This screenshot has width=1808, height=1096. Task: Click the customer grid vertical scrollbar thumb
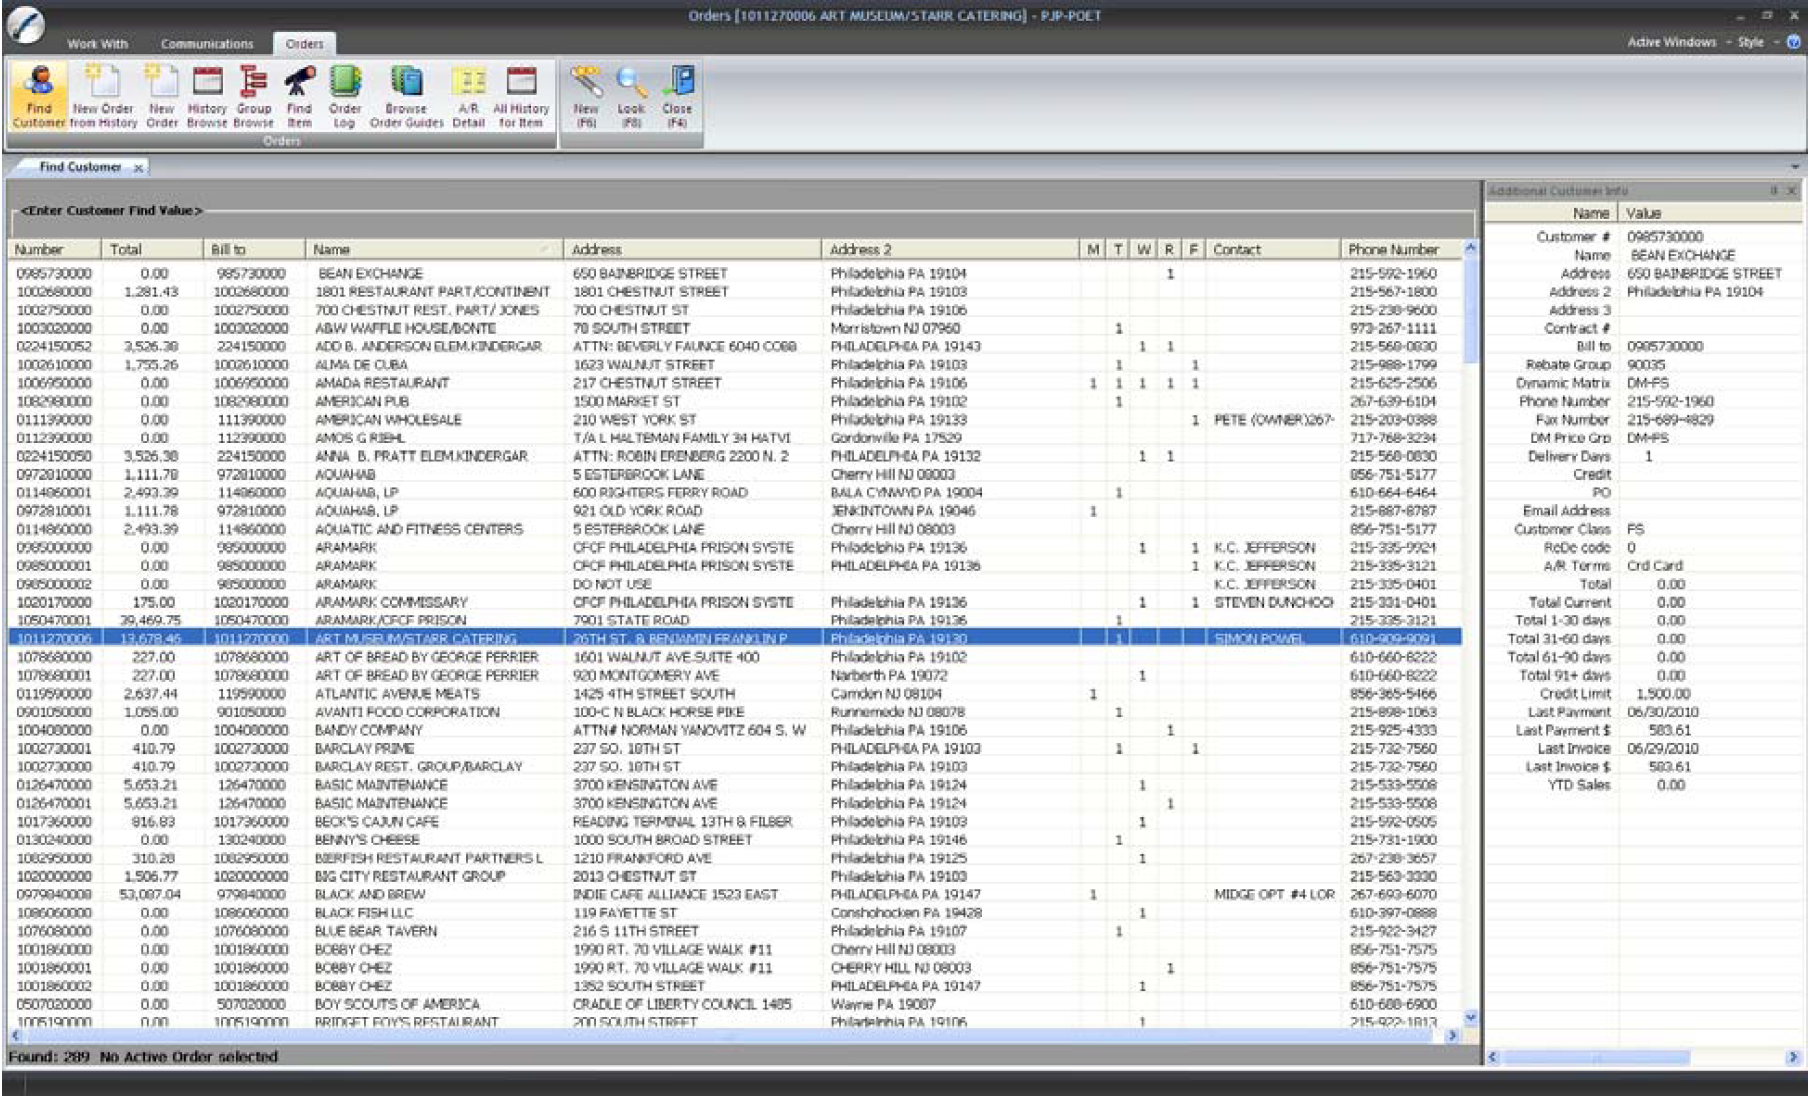tap(1470, 309)
